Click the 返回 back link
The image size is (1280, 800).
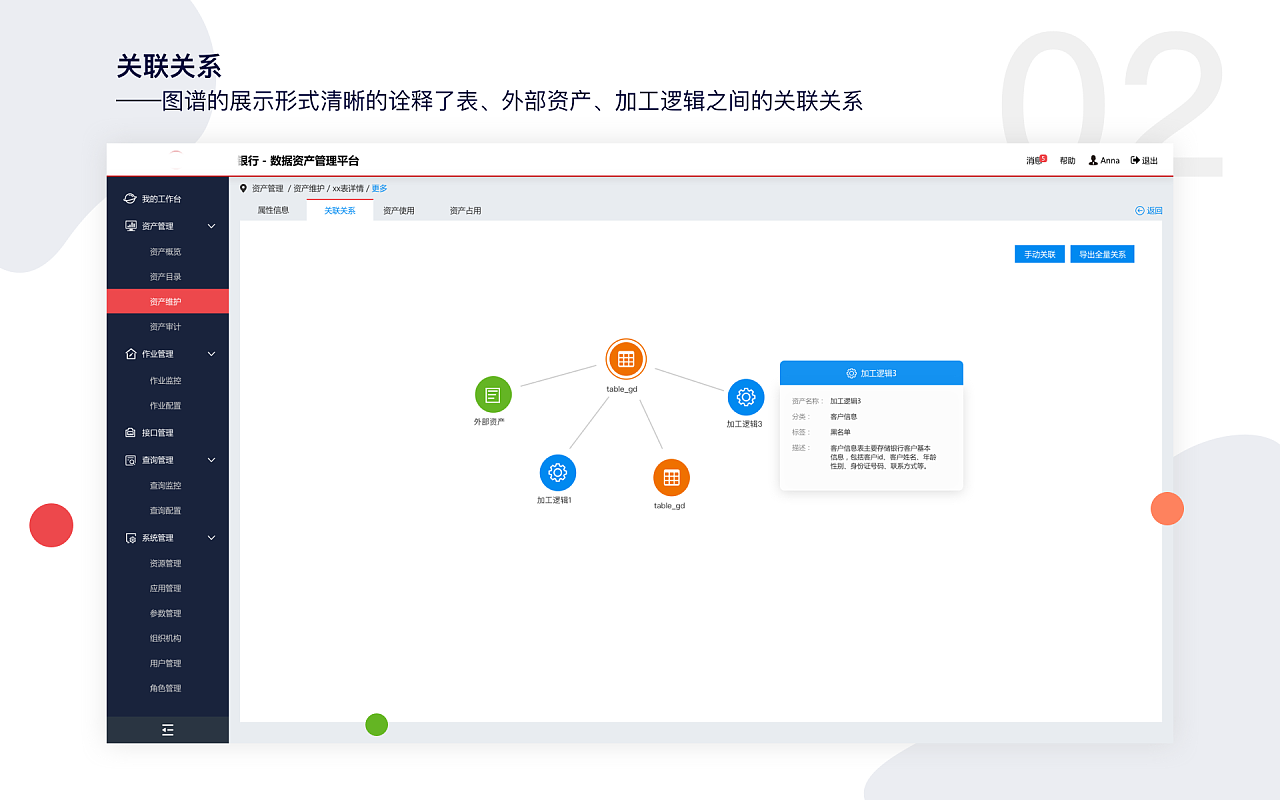(x=1148, y=210)
